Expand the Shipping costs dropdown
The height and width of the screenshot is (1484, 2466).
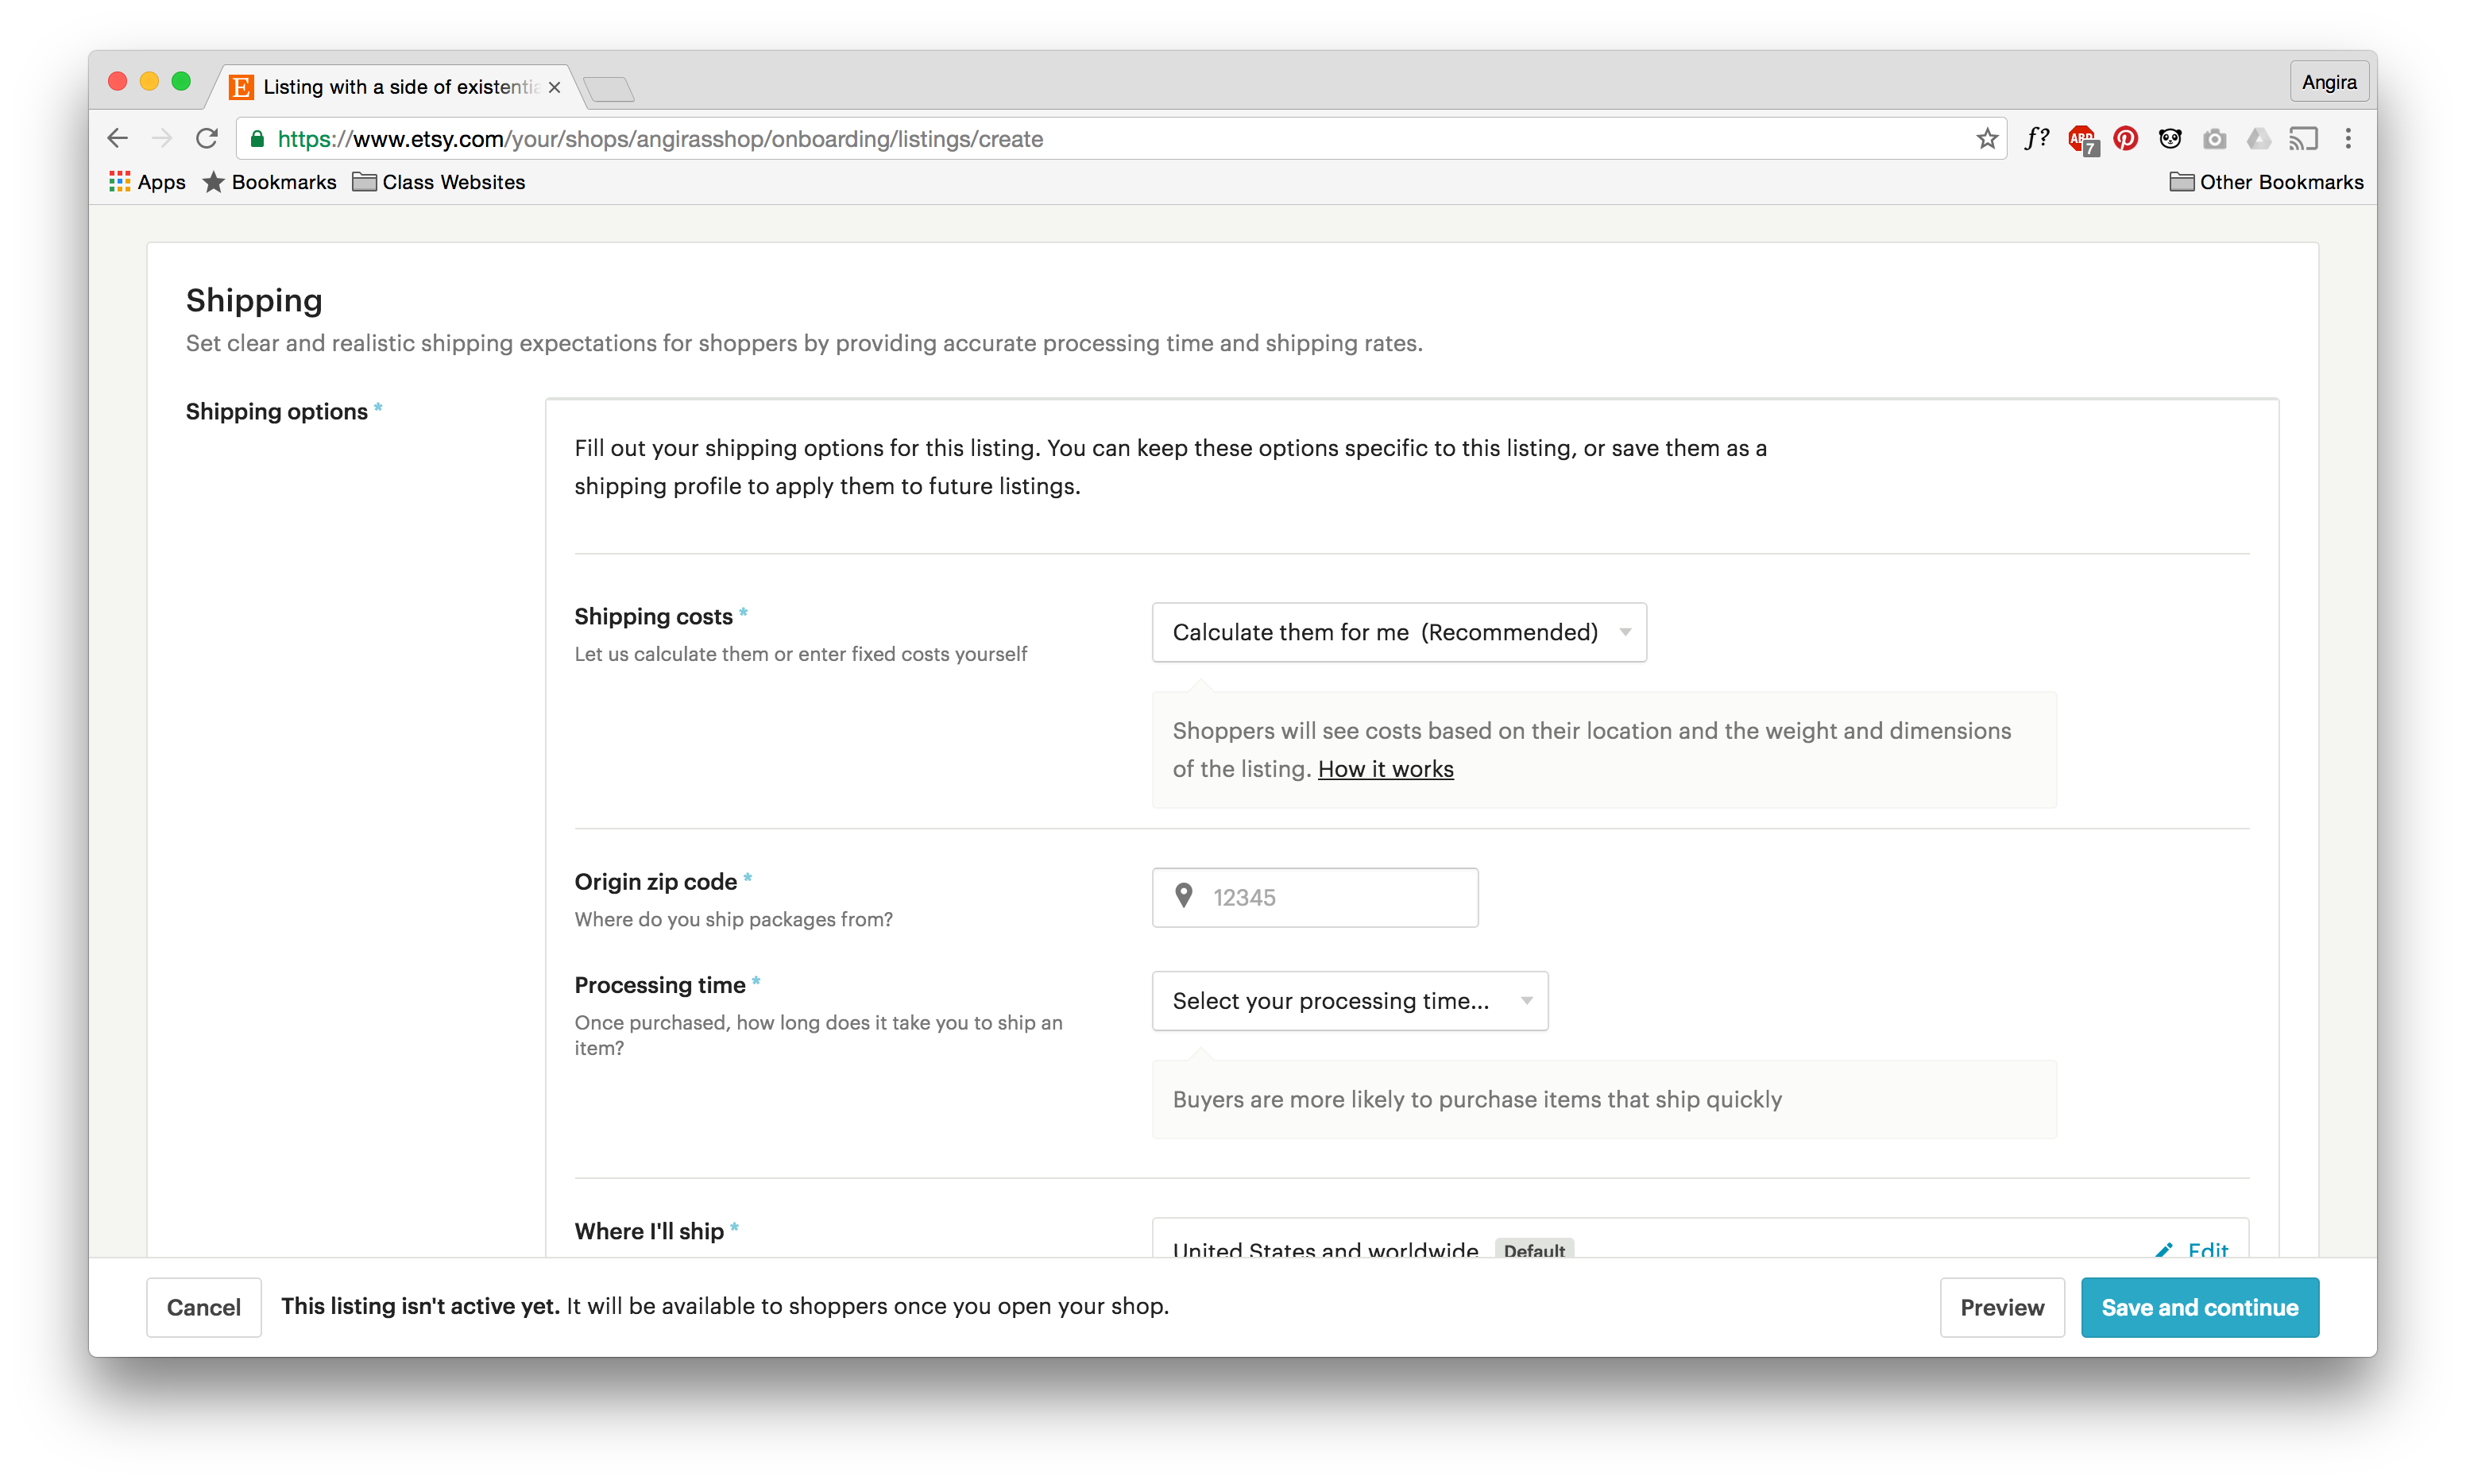coord(1398,632)
